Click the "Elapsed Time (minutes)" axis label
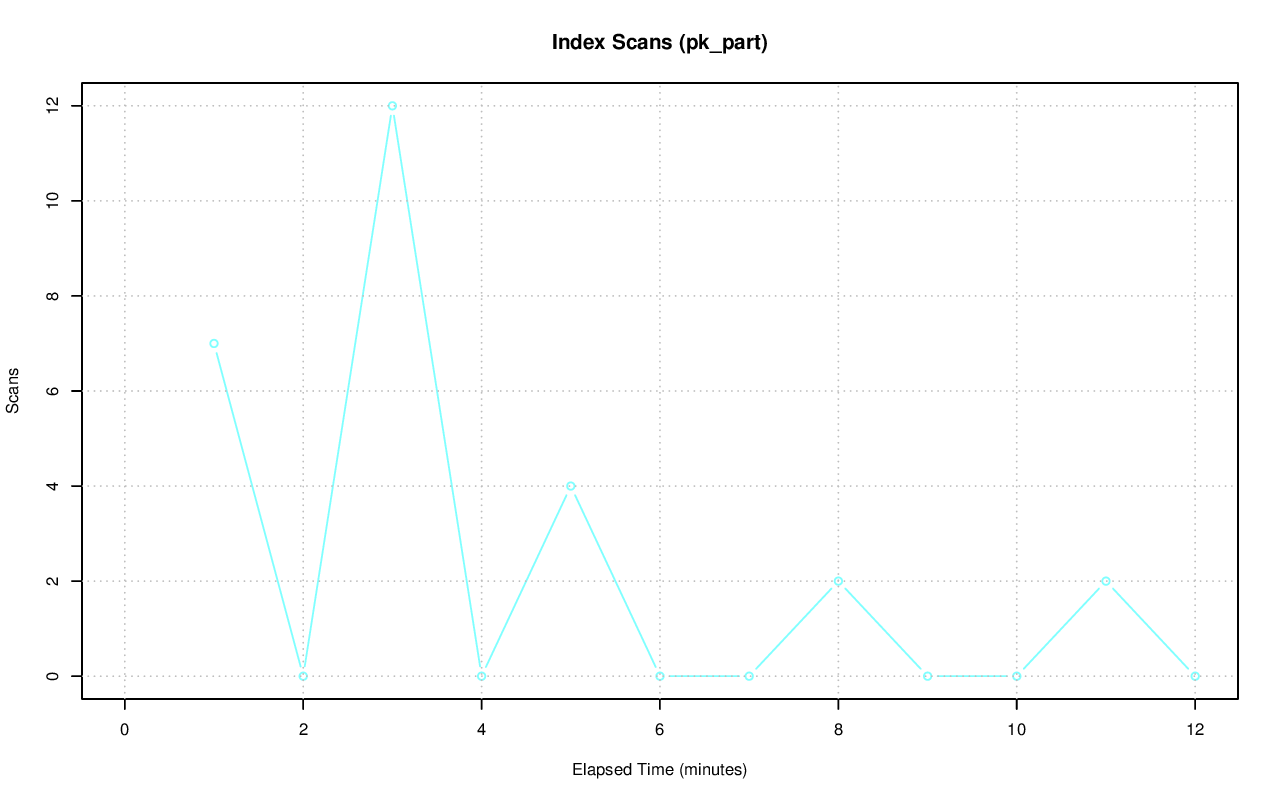Image resolution: width=1280 pixels, height=801 pixels. [x=659, y=770]
